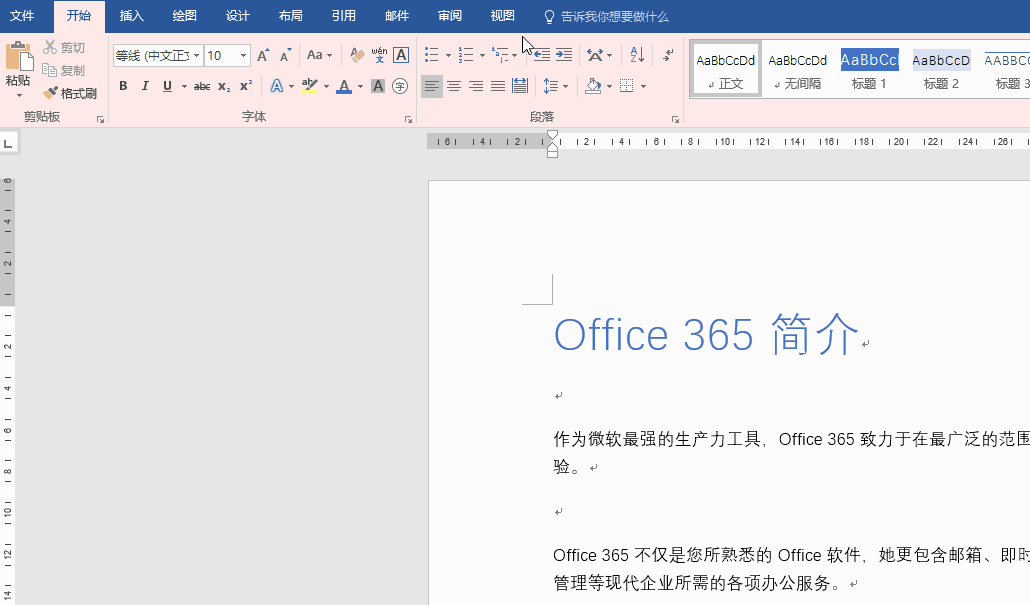Click the paragraph shading bucket icon

pyautogui.click(x=593, y=86)
